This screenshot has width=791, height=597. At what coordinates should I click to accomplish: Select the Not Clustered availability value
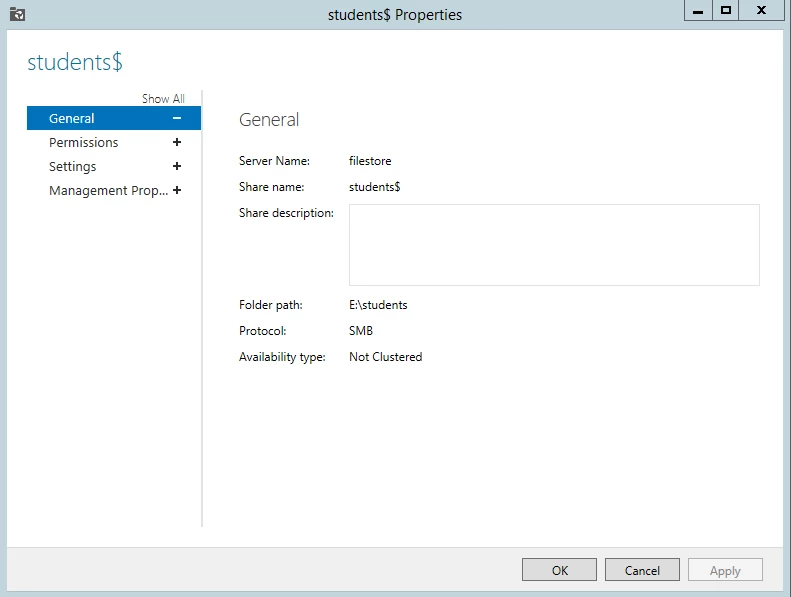[385, 357]
